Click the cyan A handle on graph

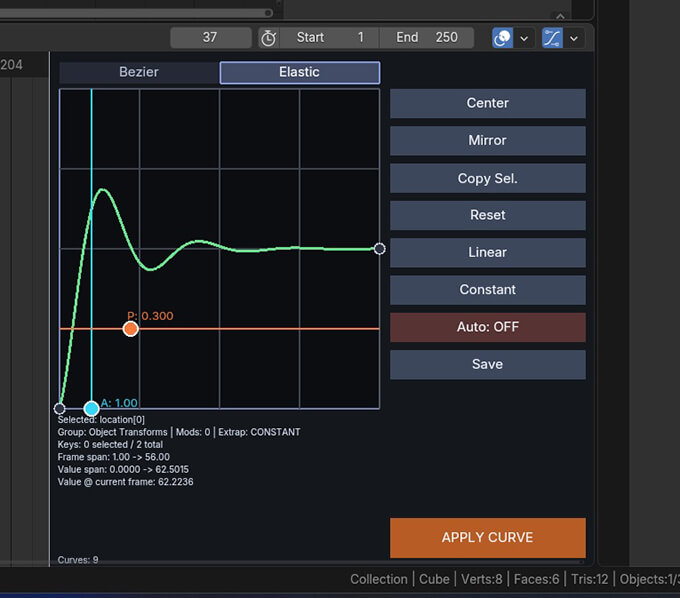(92, 408)
